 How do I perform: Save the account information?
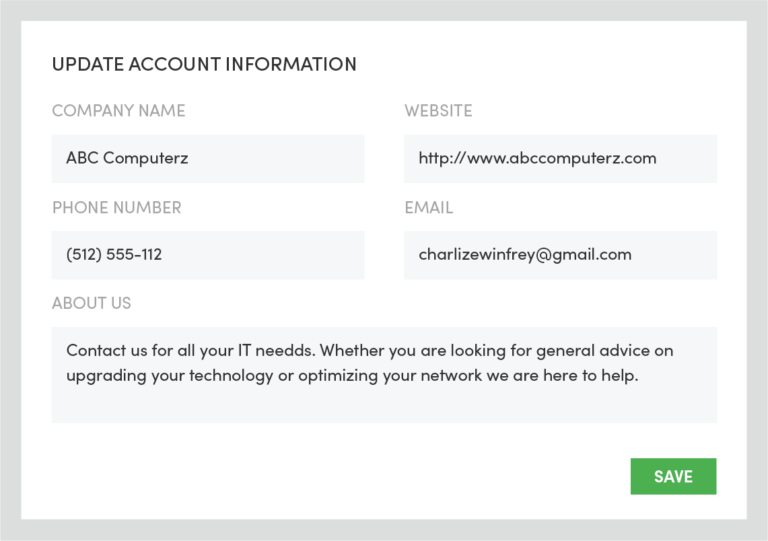[x=673, y=476]
